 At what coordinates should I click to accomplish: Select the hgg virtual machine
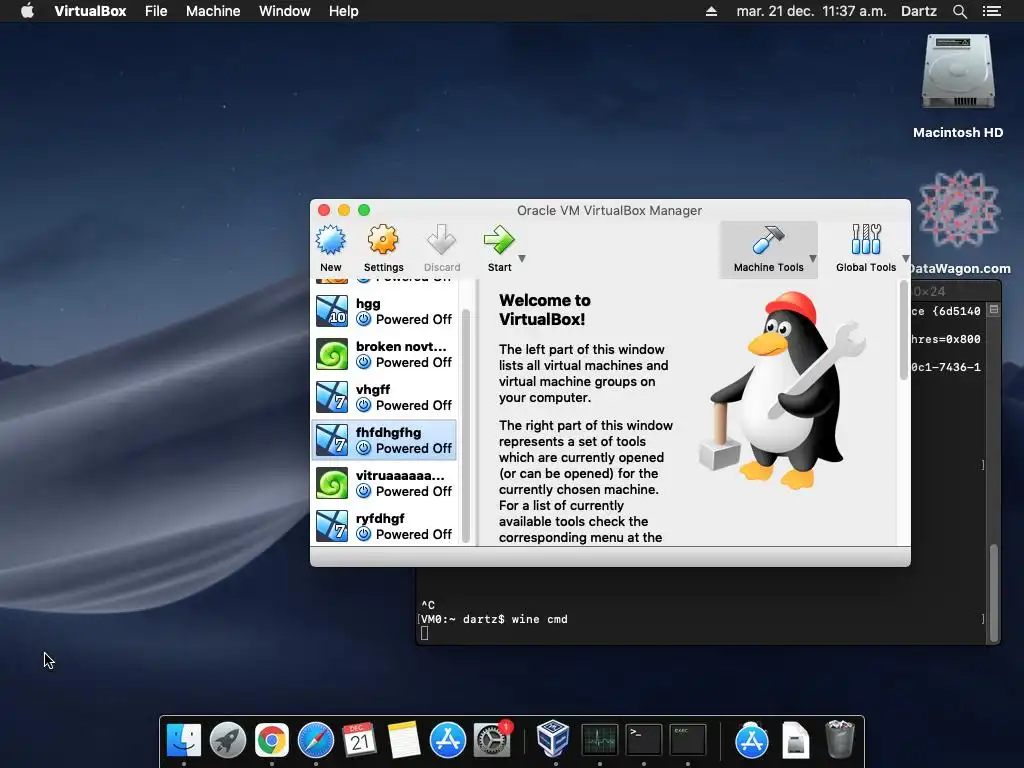[385, 311]
